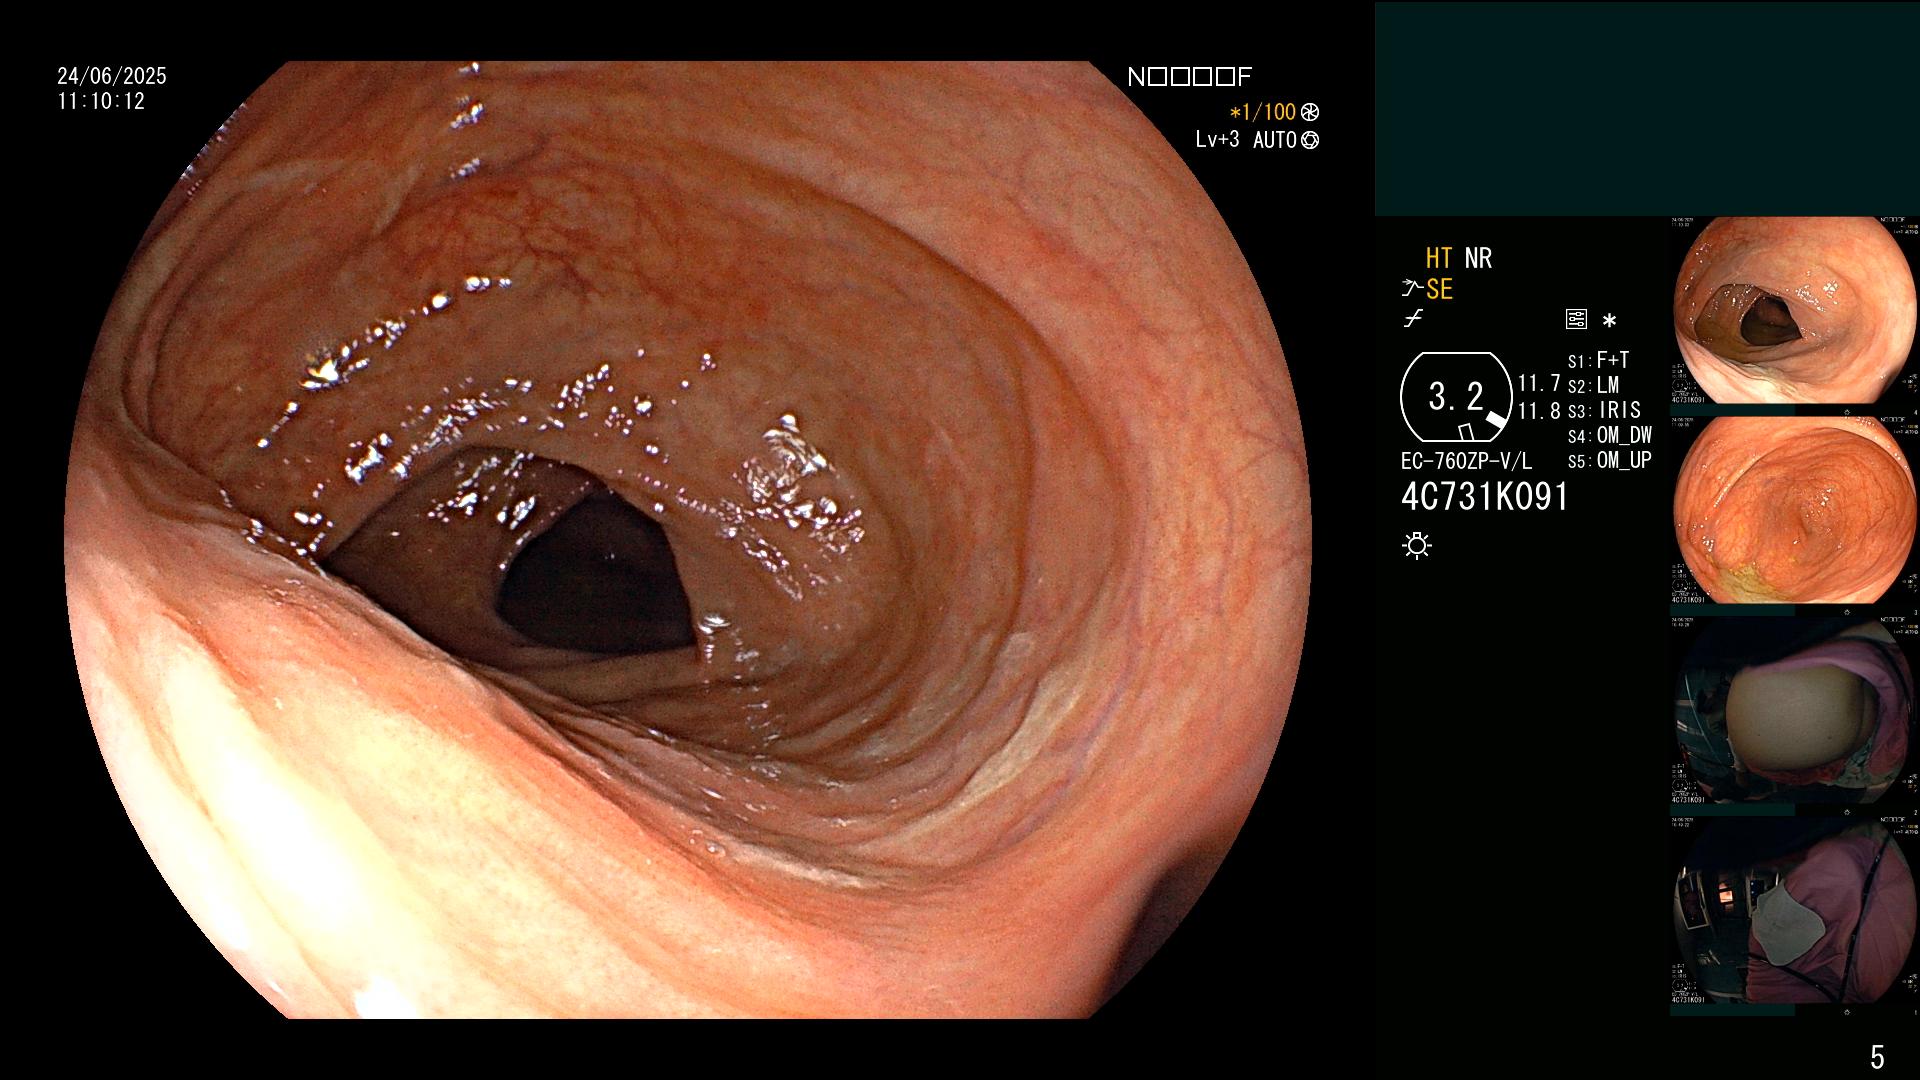This screenshot has height=1080, width=1920.
Task: Click the structure enhancement icon beside SE
Action: pyautogui.click(x=1411, y=290)
